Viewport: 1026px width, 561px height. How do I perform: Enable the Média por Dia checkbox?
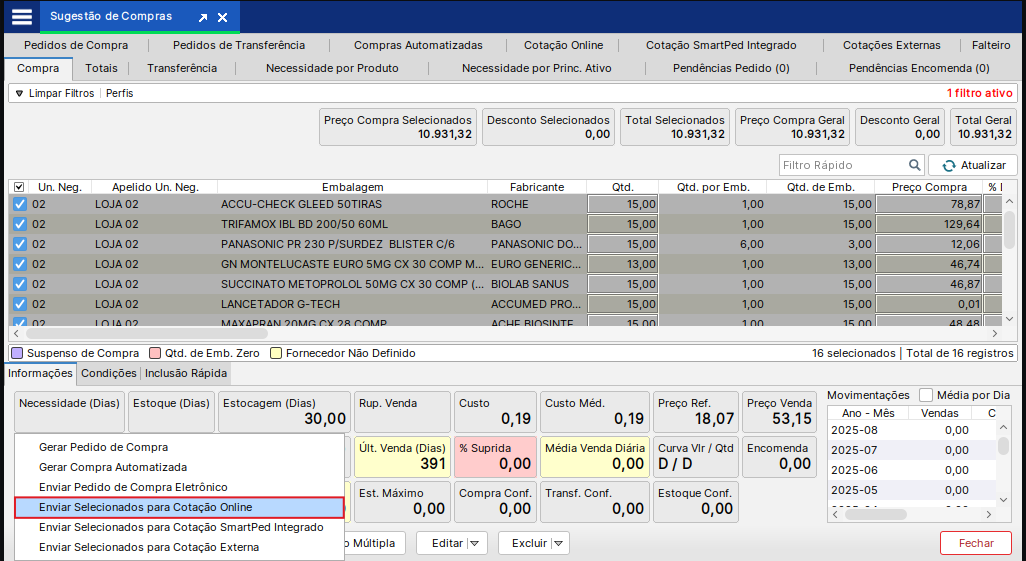925,395
